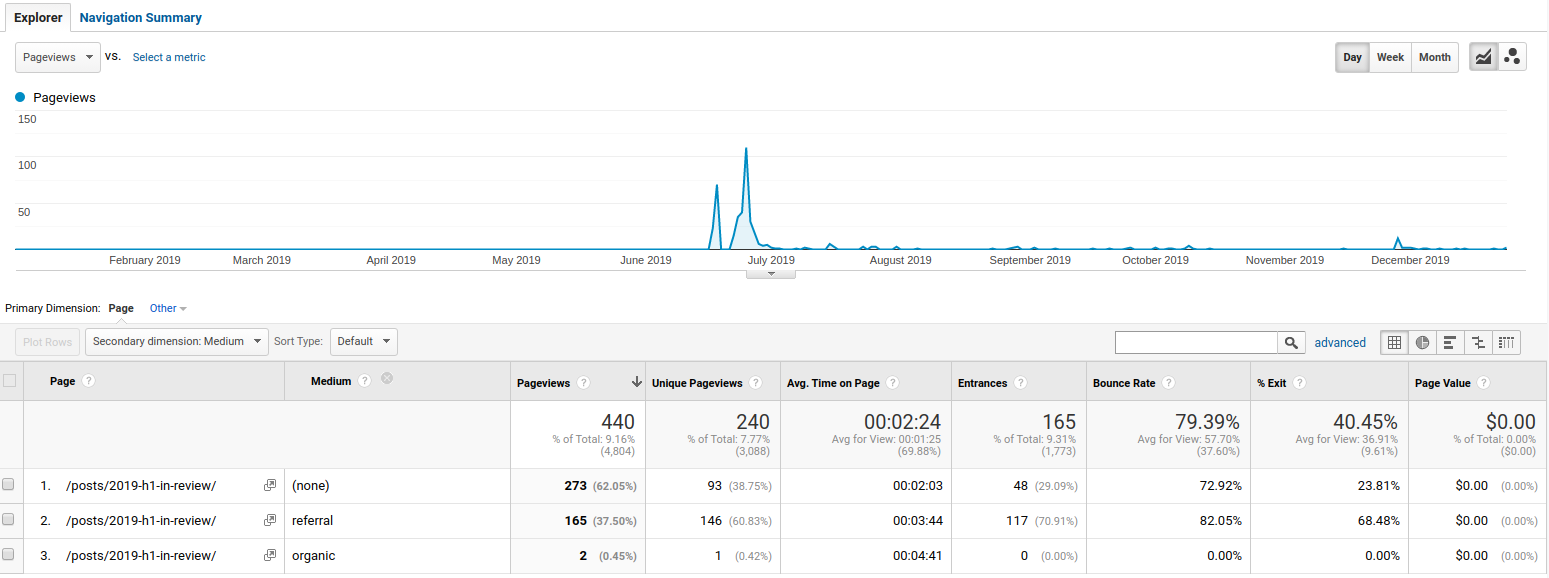The width and height of the screenshot is (1549, 578).
Task: Open the Pageviews metric dropdown
Action: (x=57, y=57)
